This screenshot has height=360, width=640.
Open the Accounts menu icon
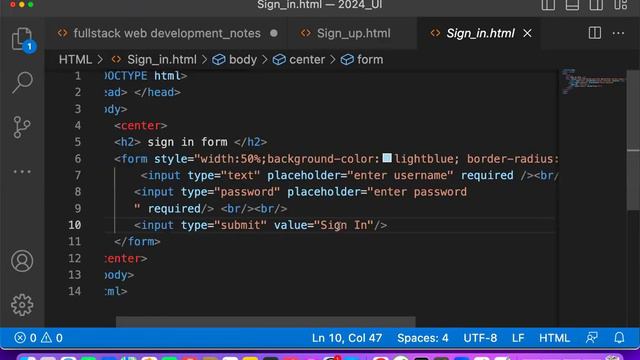point(22,261)
